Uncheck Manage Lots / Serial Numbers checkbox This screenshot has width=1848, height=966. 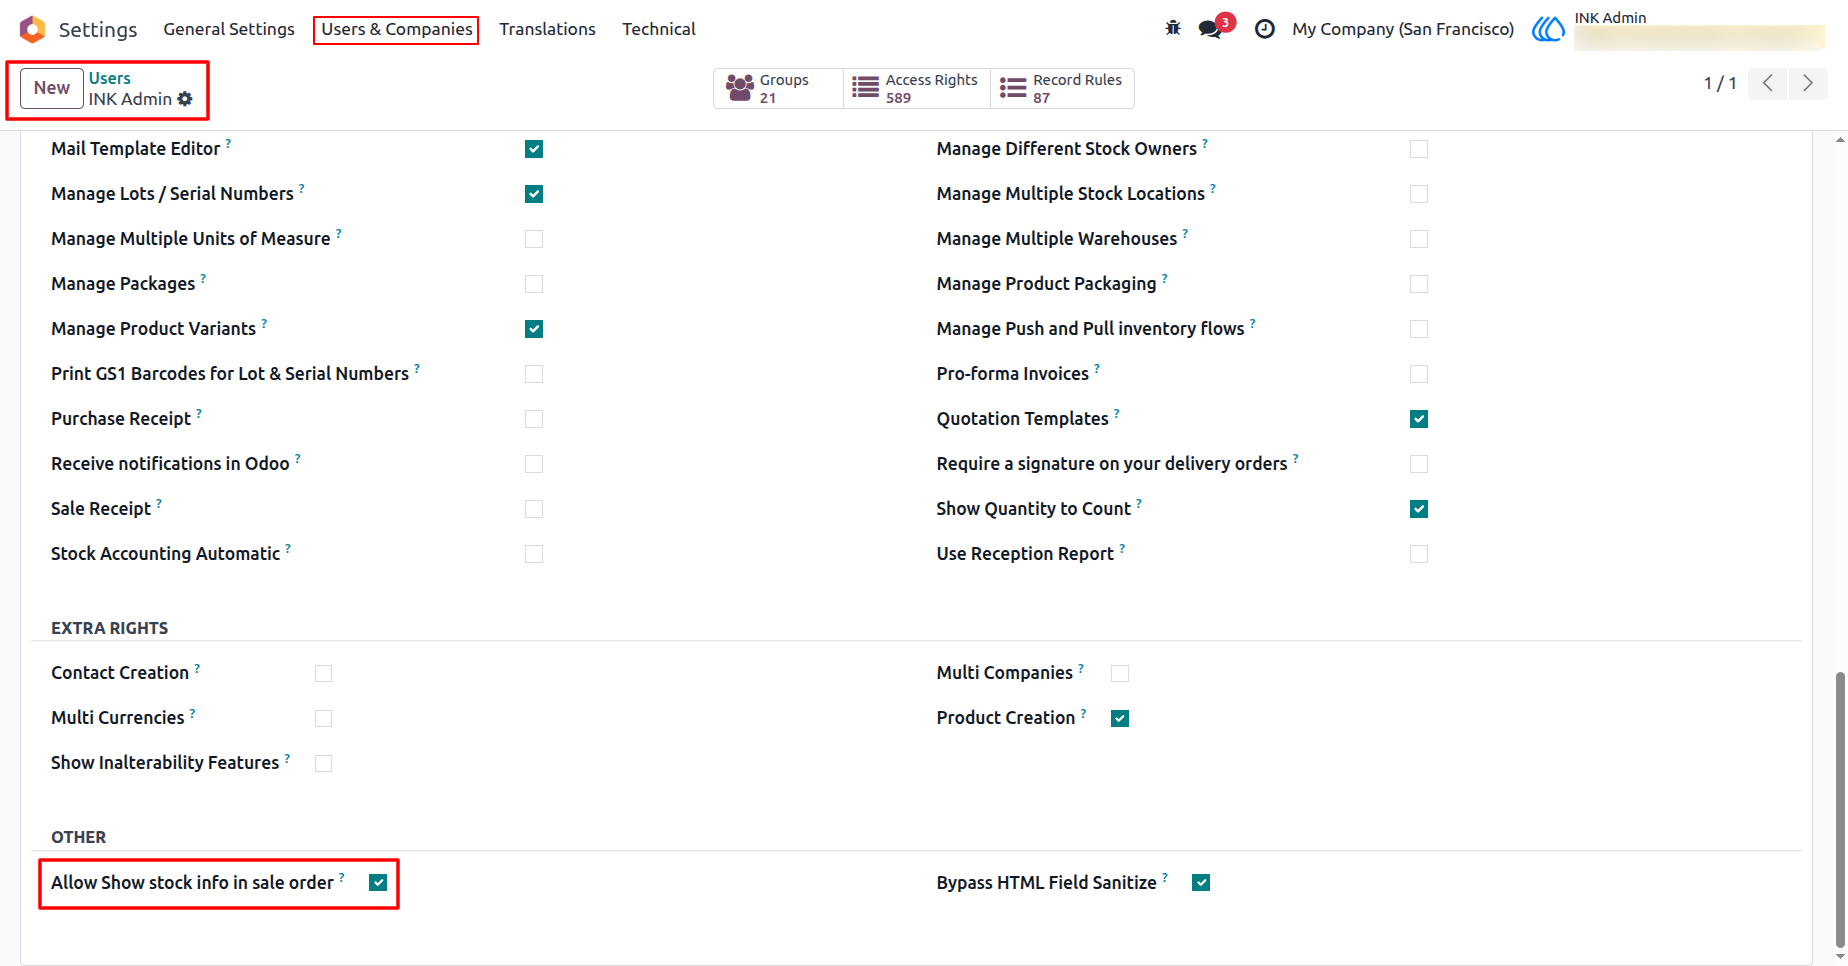534,194
